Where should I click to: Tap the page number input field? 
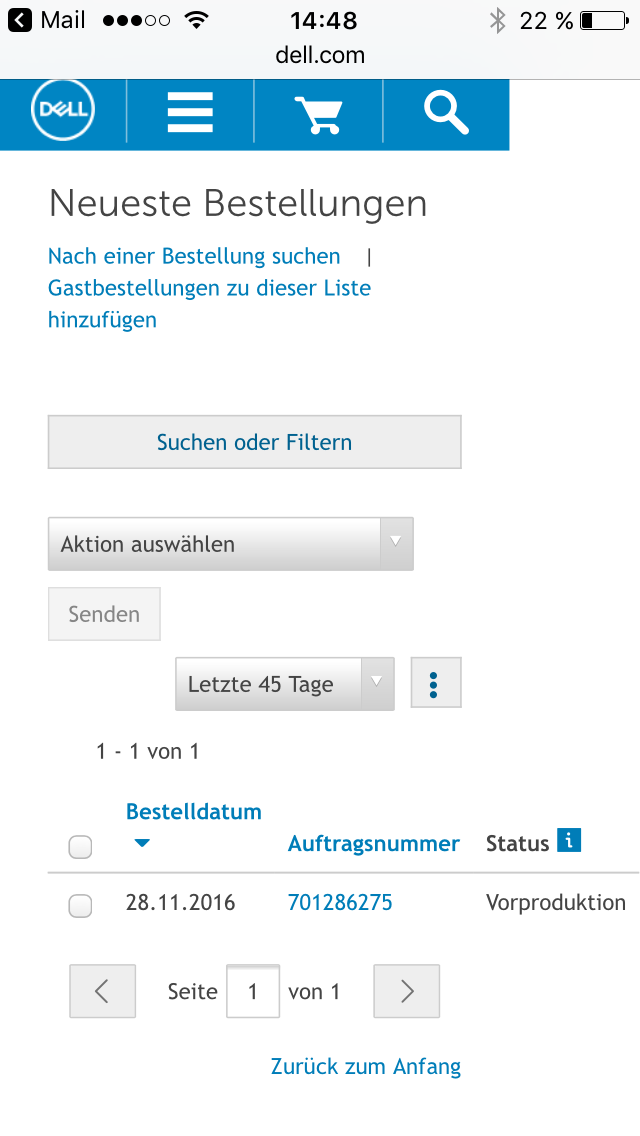[x=252, y=991]
